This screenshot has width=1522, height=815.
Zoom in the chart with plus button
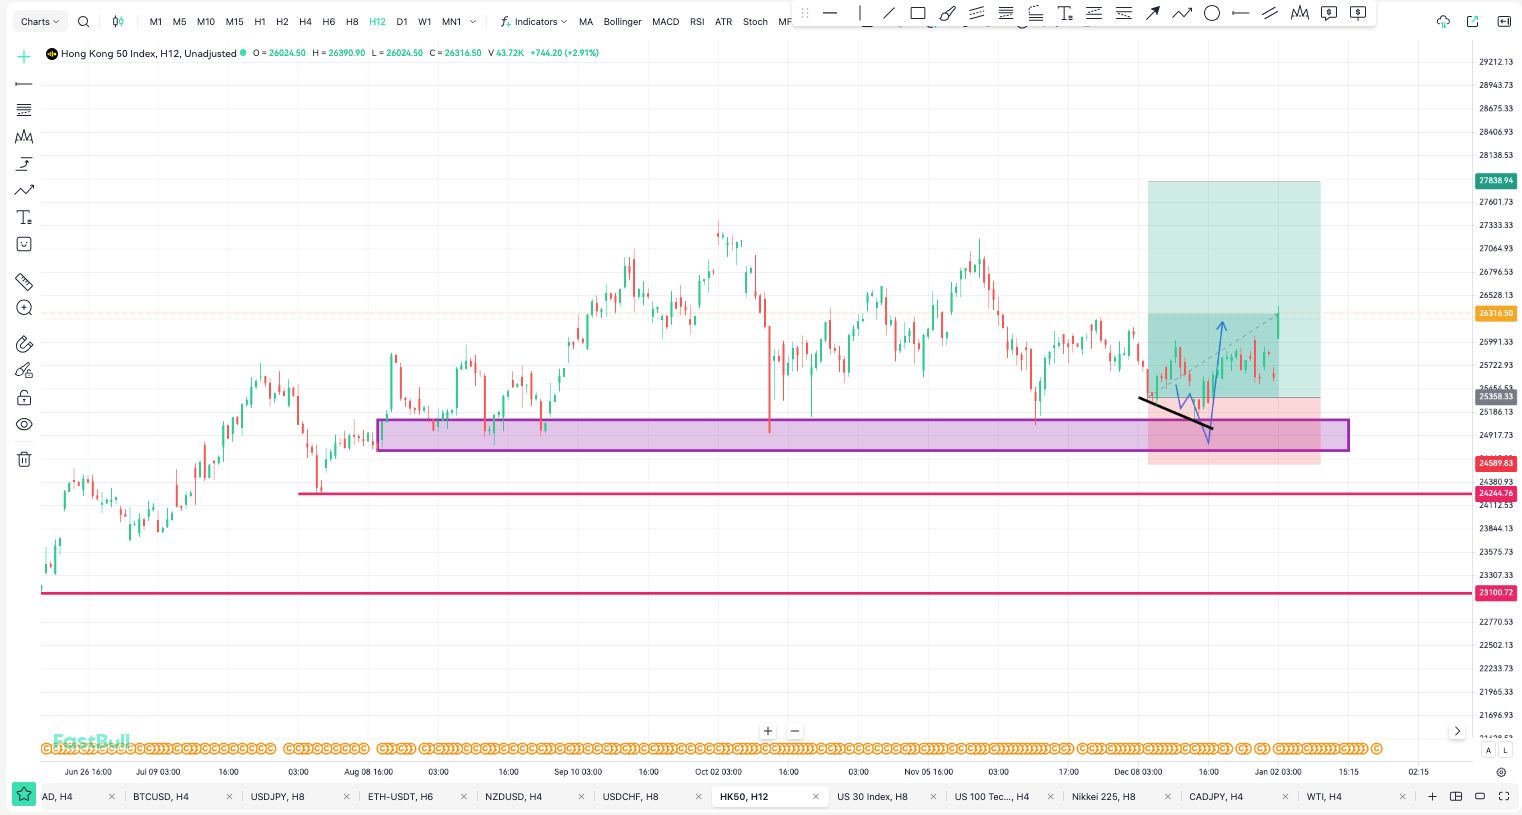coord(768,731)
